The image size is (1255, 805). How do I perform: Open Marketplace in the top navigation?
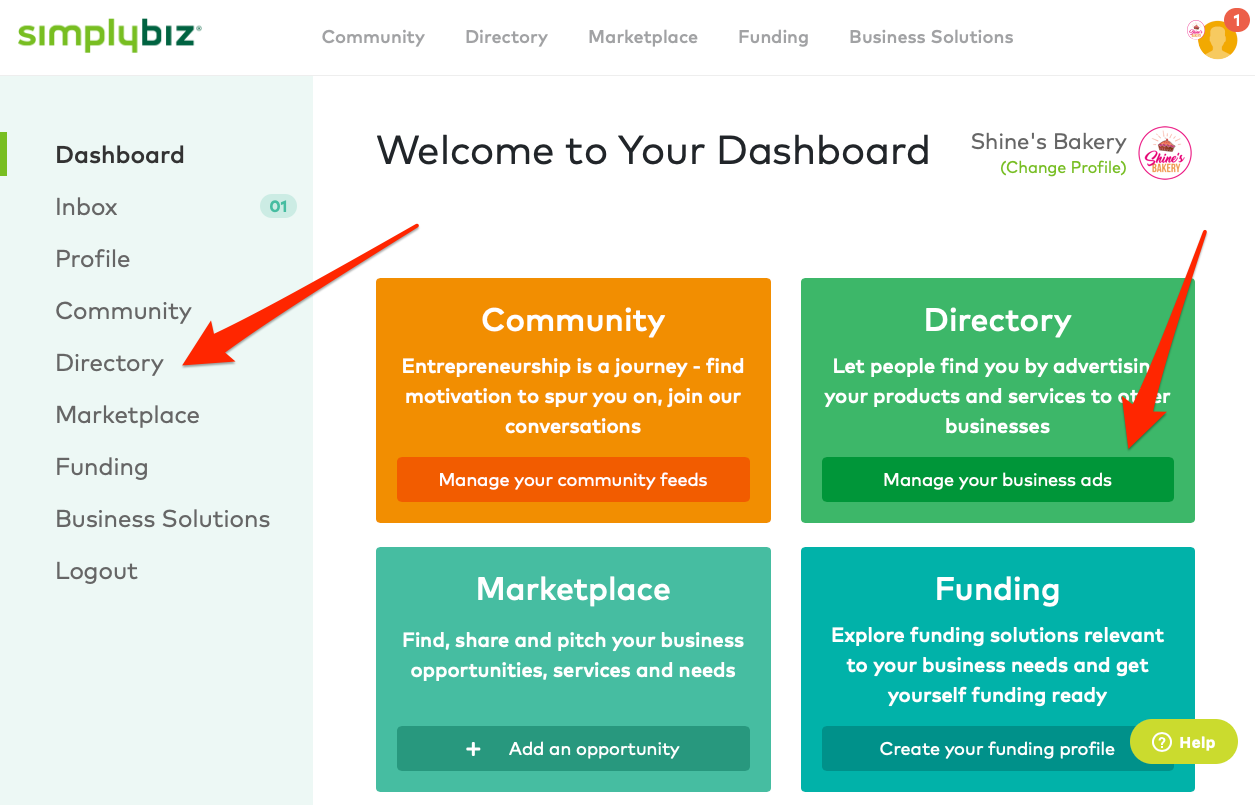tap(643, 37)
